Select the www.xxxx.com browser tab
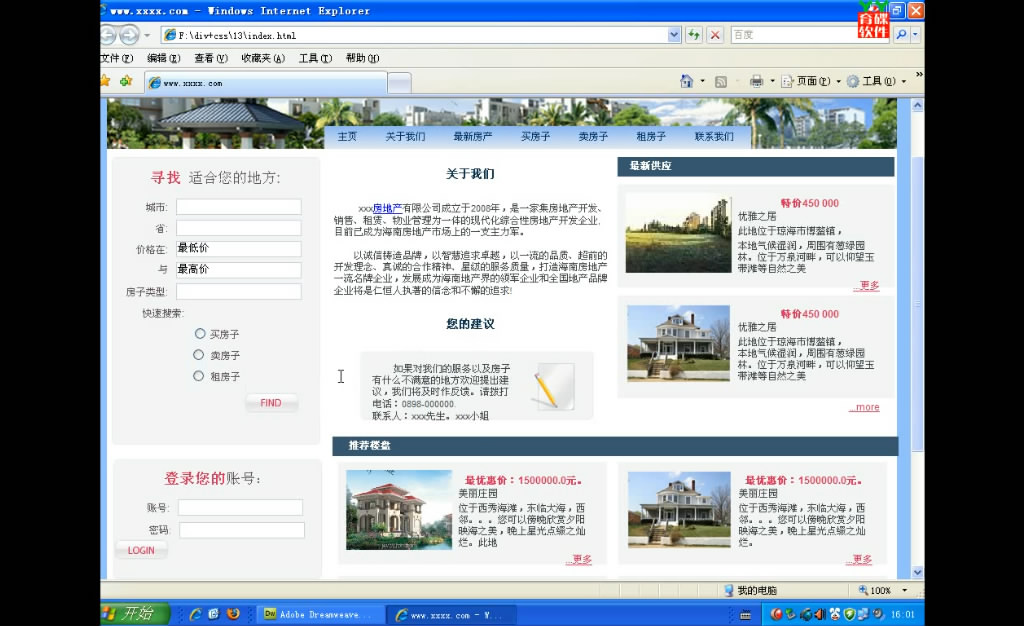This screenshot has height=626, width=1024. [x=266, y=83]
